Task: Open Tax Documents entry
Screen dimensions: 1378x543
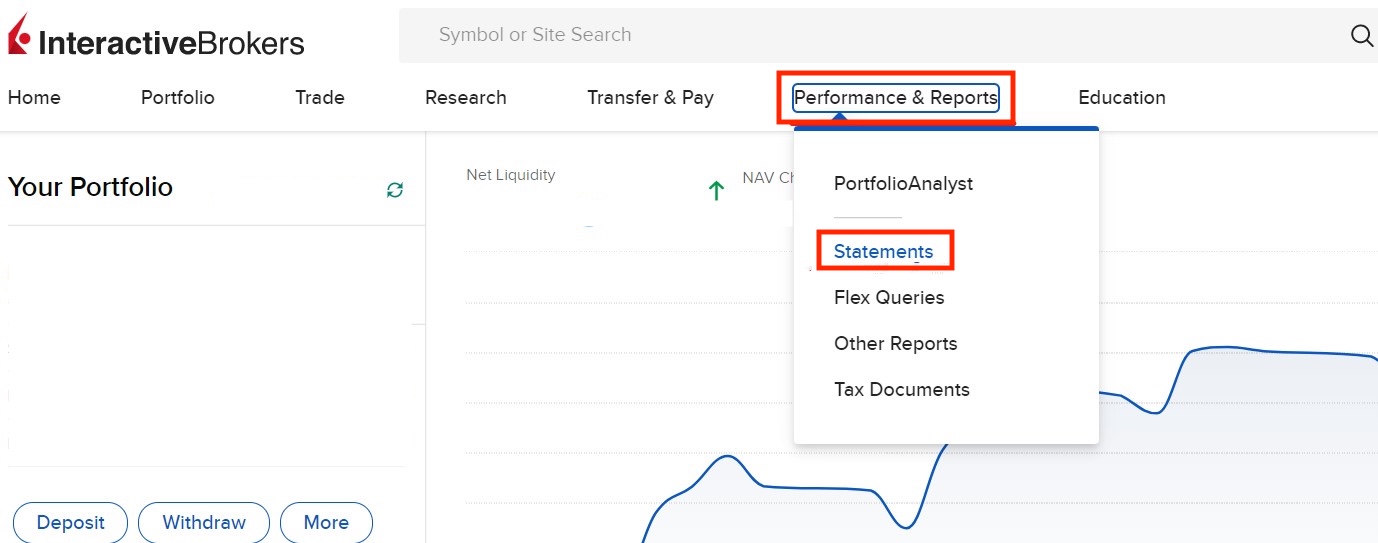Action: tap(902, 390)
